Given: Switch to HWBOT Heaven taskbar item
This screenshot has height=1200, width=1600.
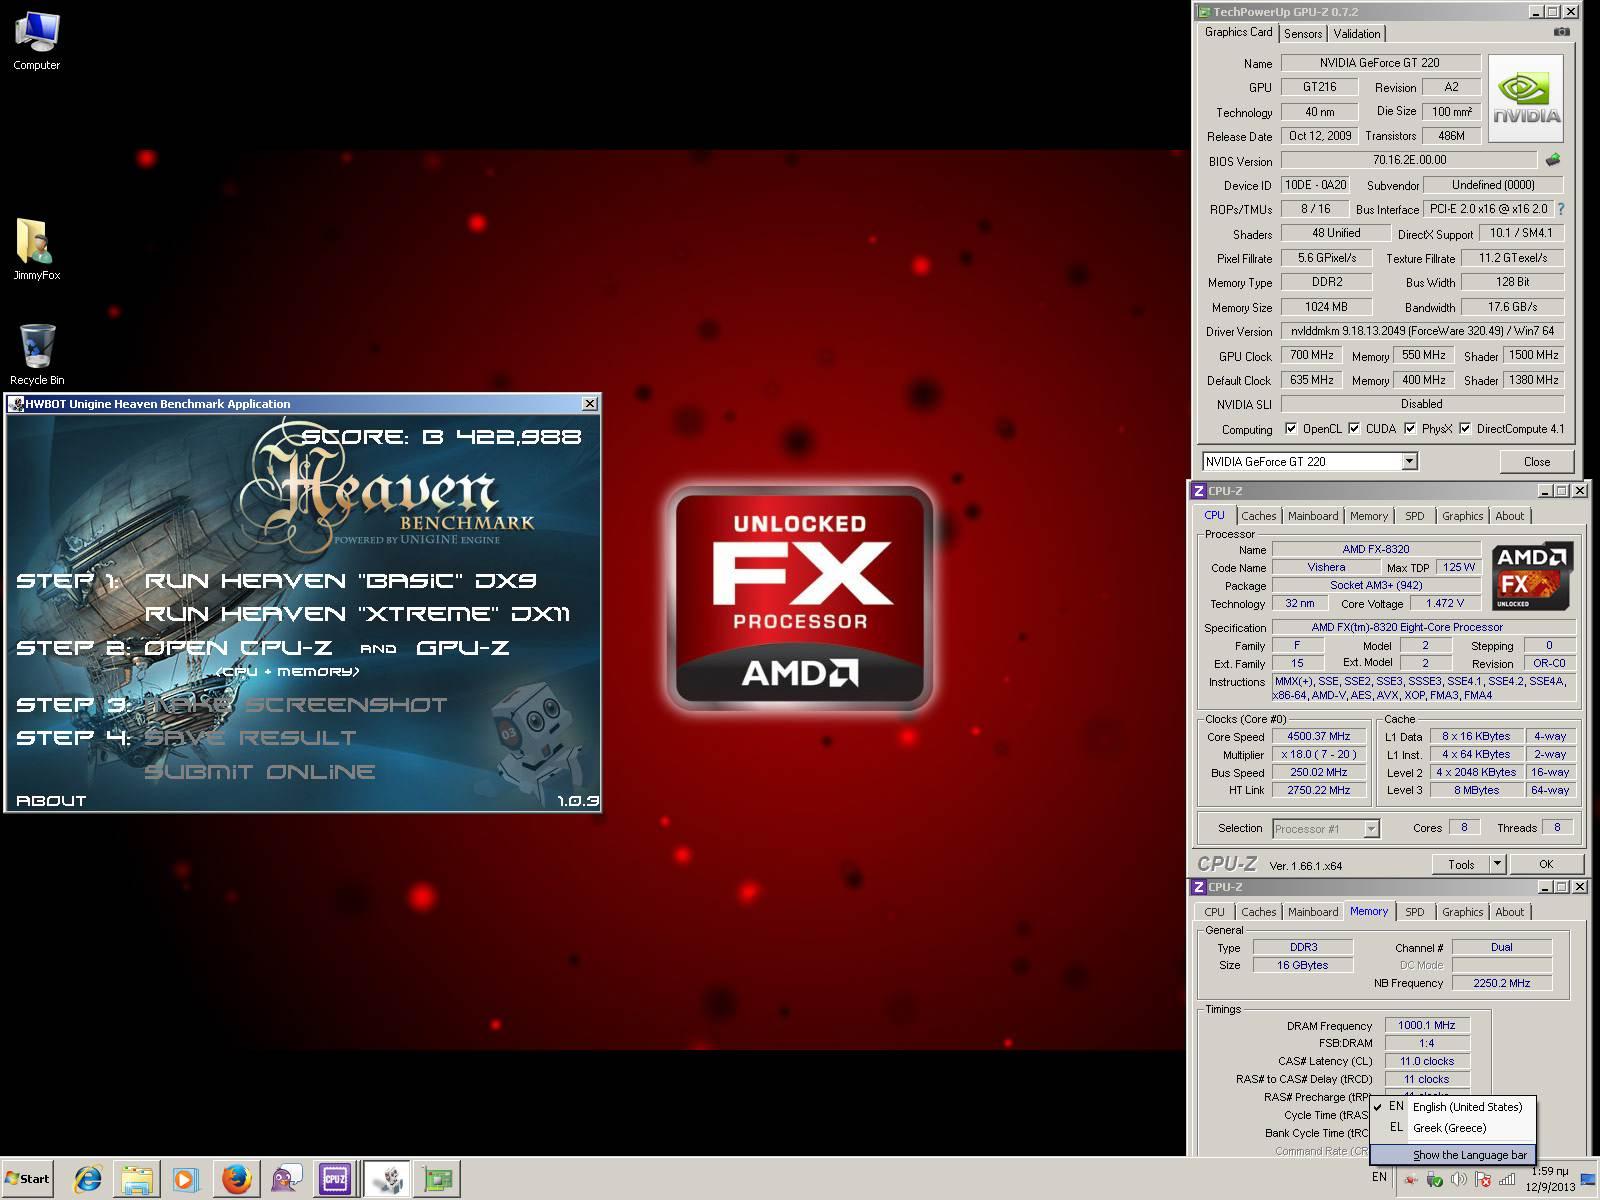Looking at the screenshot, I should [x=387, y=1180].
